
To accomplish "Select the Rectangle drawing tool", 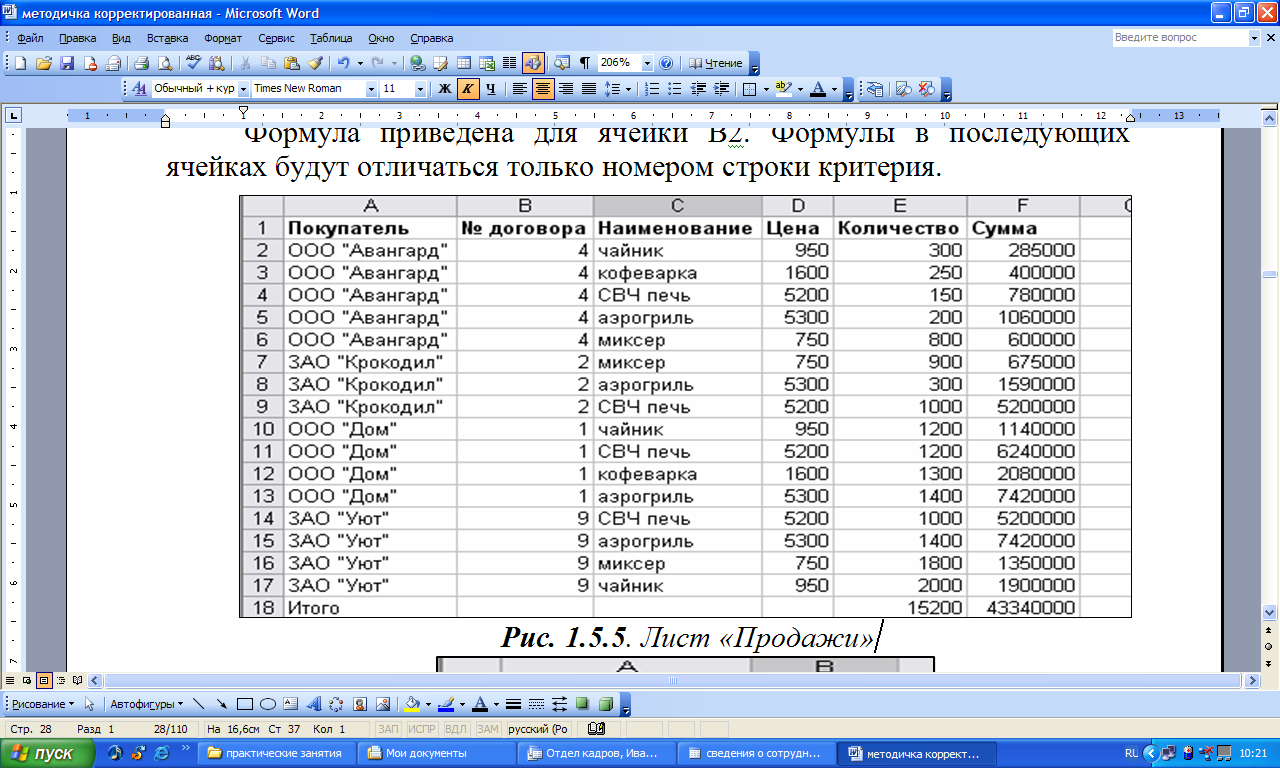I will click(x=244, y=703).
